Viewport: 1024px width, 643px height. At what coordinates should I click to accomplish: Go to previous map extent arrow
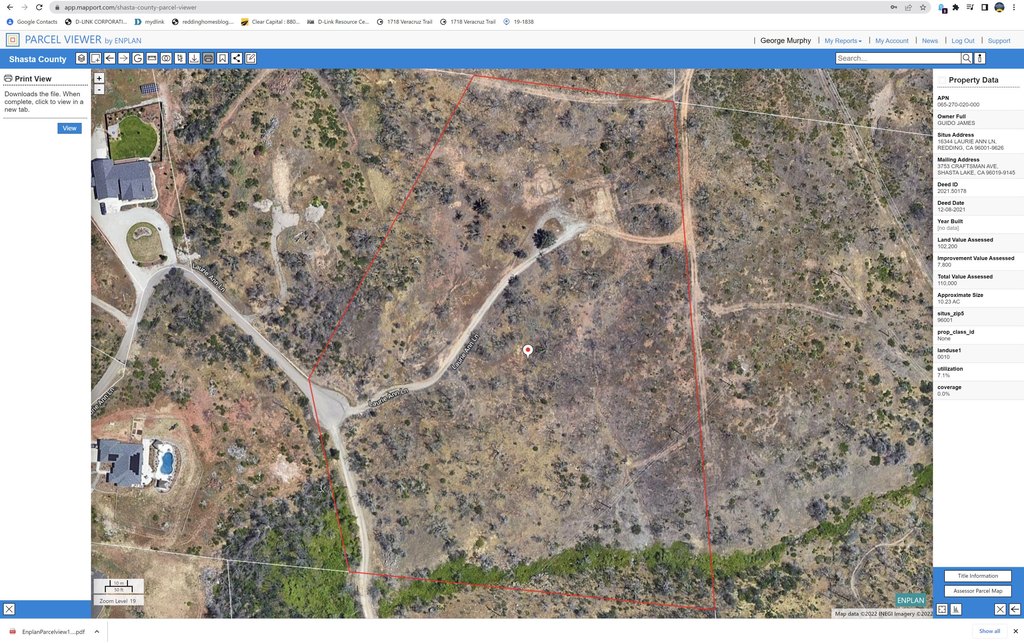pyautogui.click(x=109, y=59)
